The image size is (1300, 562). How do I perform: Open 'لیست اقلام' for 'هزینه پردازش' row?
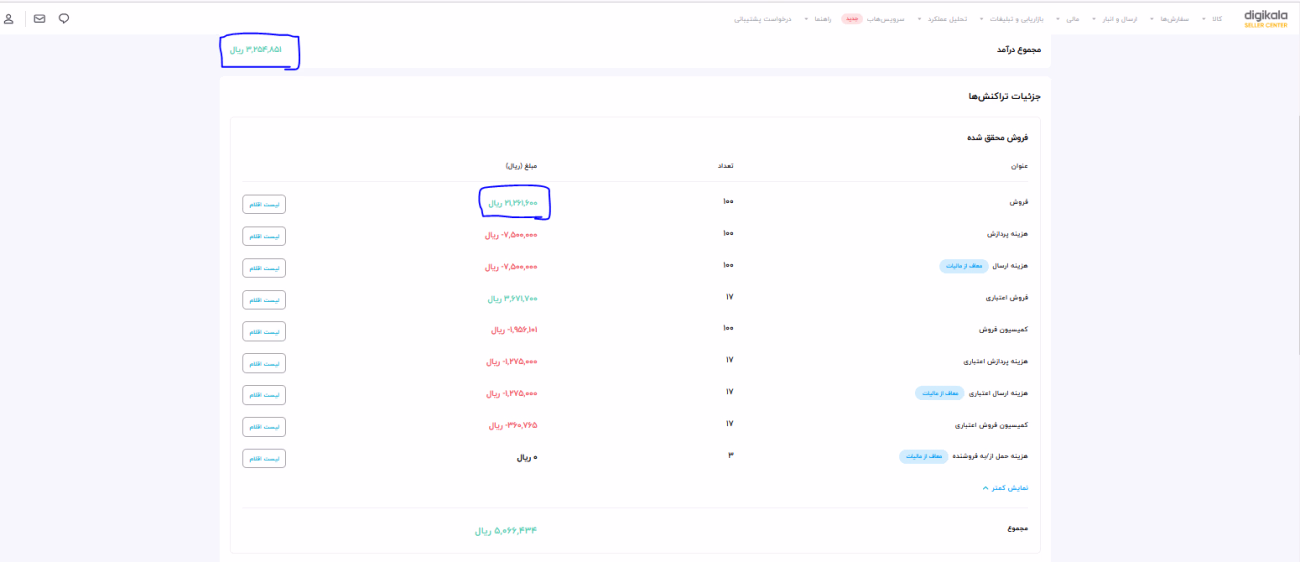click(x=264, y=236)
